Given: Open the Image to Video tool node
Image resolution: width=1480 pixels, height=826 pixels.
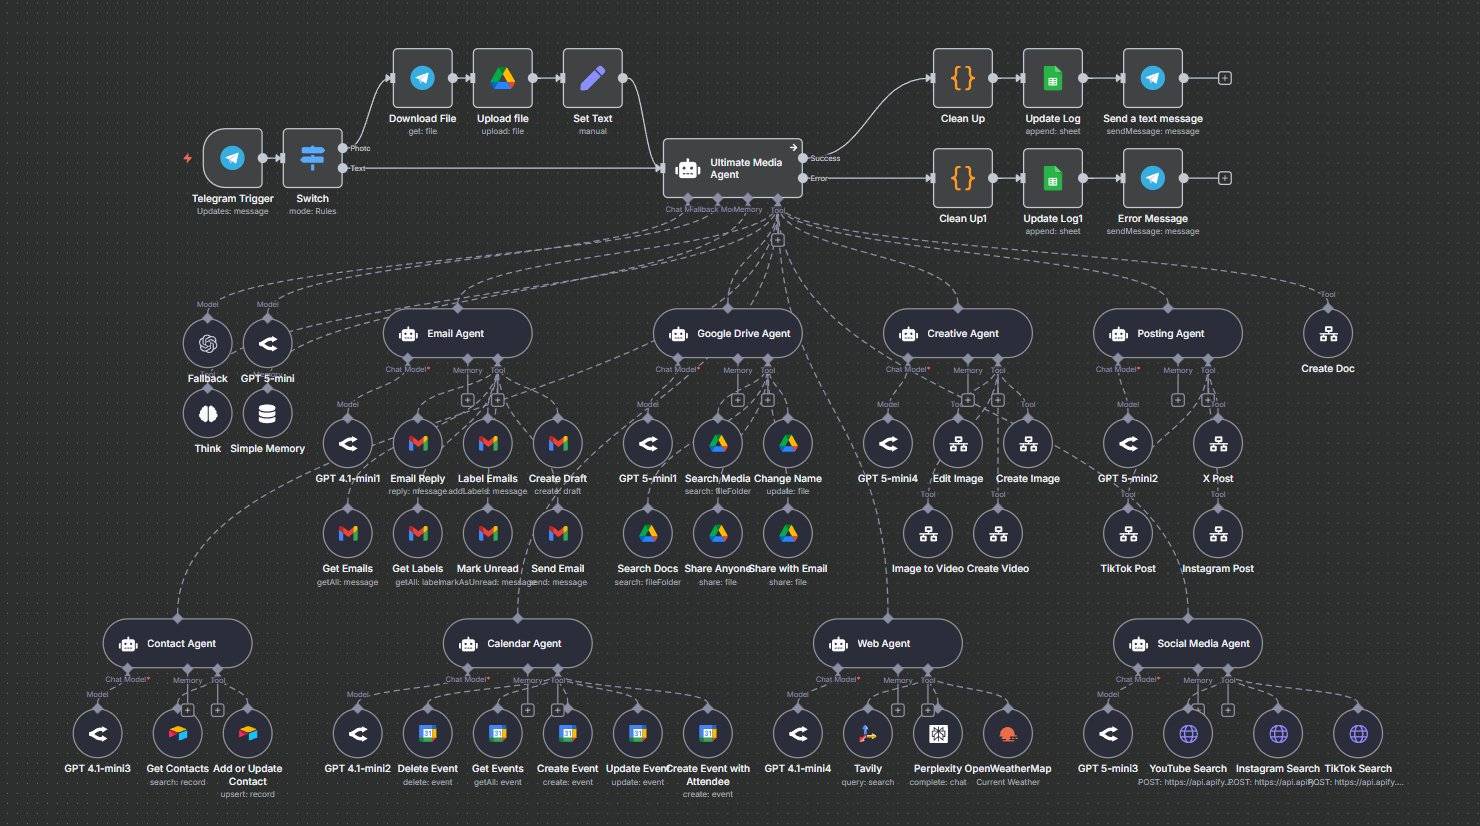Looking at the screenshot, I should [x=928, y=533].
